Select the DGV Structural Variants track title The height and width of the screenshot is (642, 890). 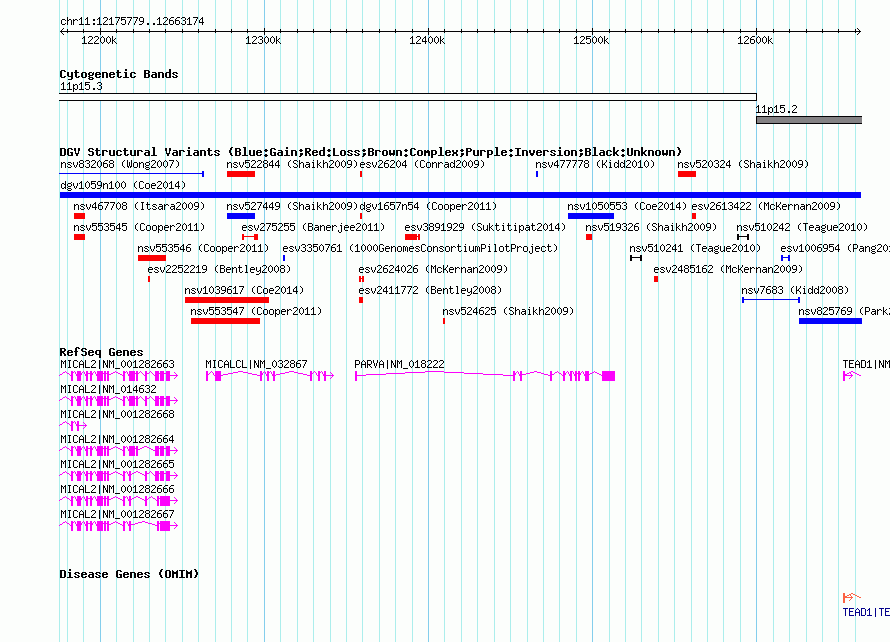pyautogui.click(x=371, y=152)
